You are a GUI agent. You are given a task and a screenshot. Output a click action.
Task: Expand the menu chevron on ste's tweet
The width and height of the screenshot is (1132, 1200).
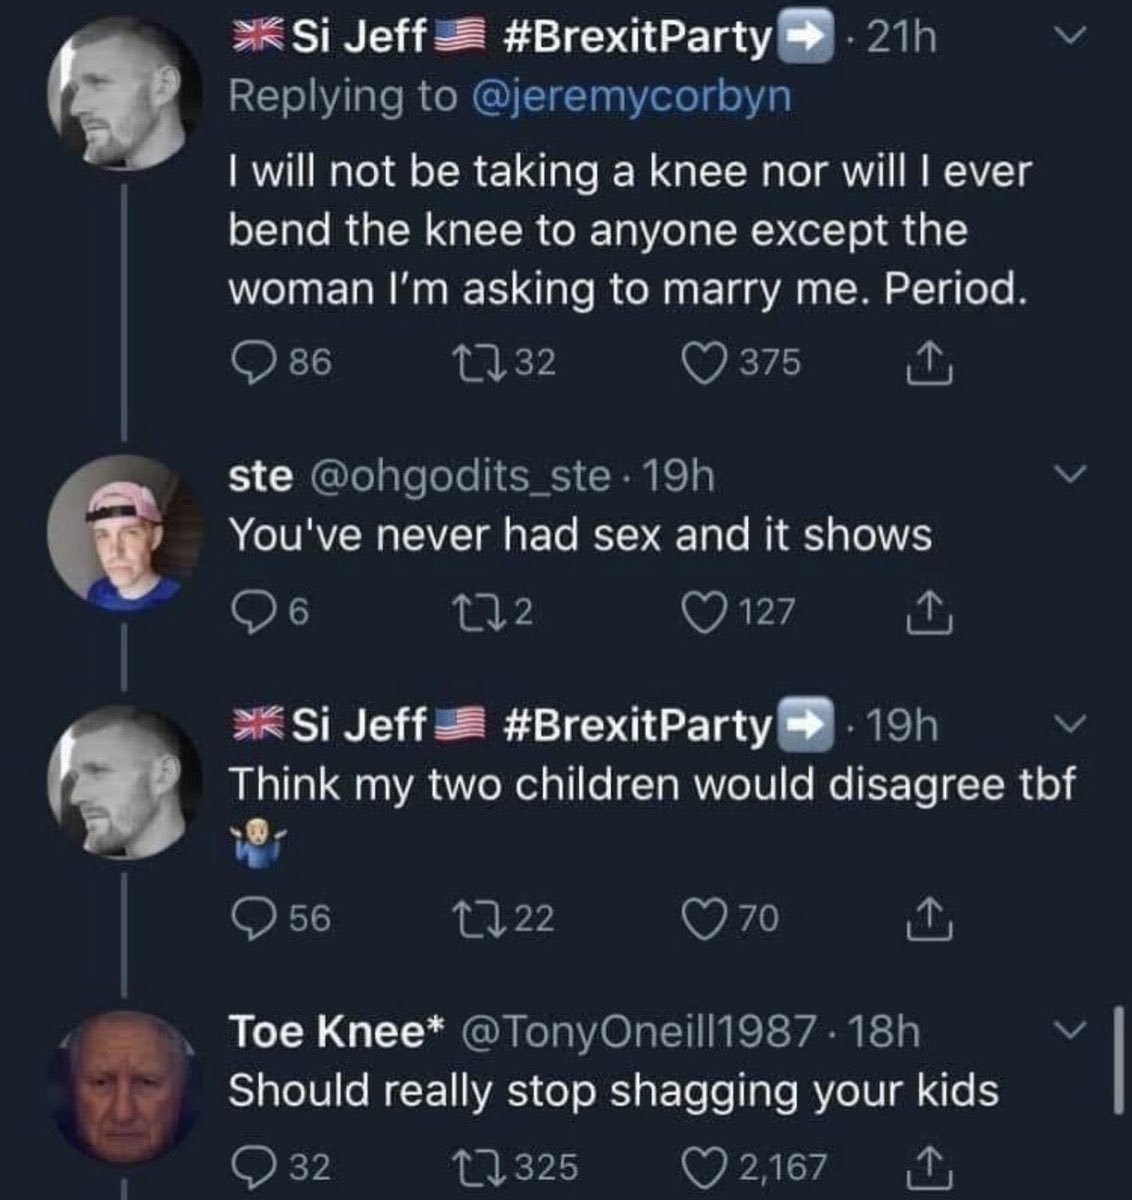coord(1070,475)
